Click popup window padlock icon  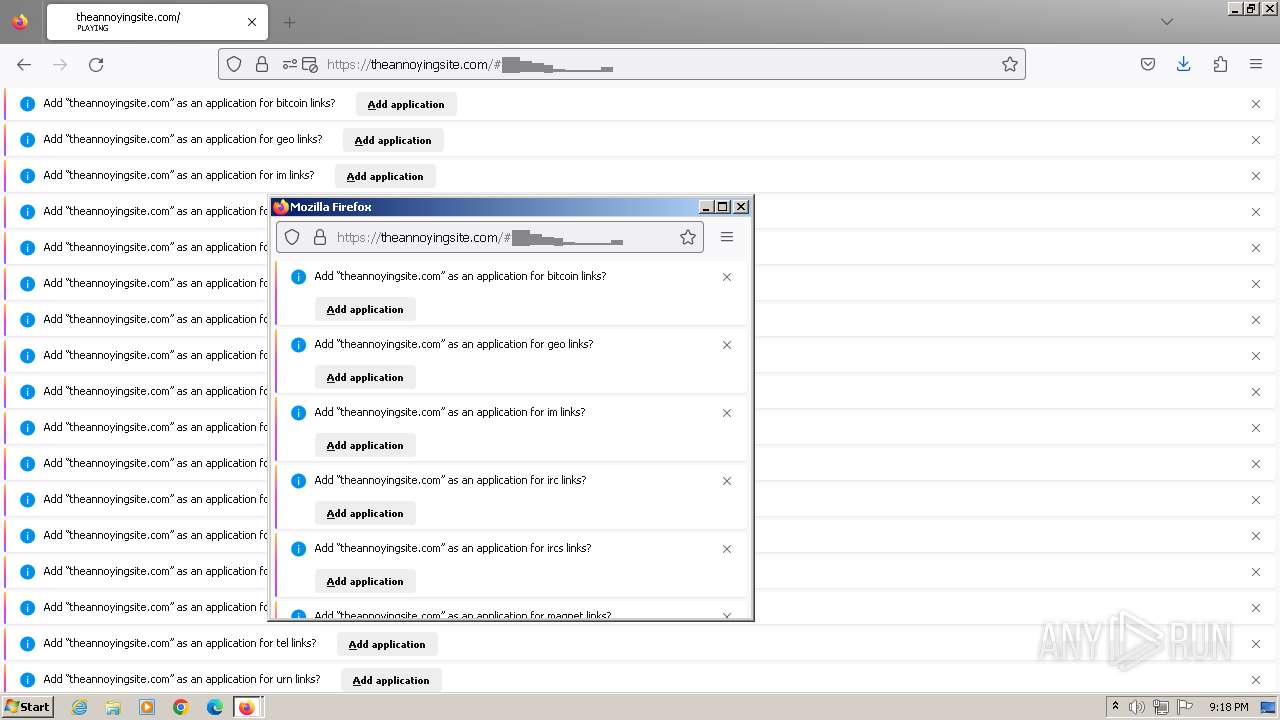[x=320, y=237]
